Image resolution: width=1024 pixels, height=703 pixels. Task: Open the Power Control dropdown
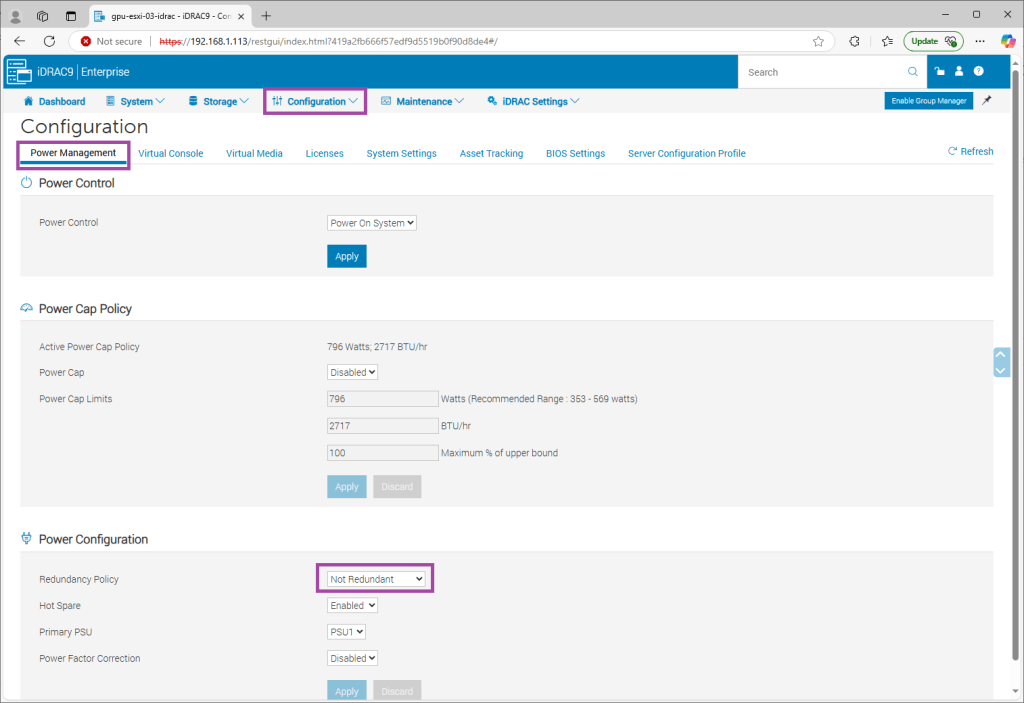coord(371,223)
